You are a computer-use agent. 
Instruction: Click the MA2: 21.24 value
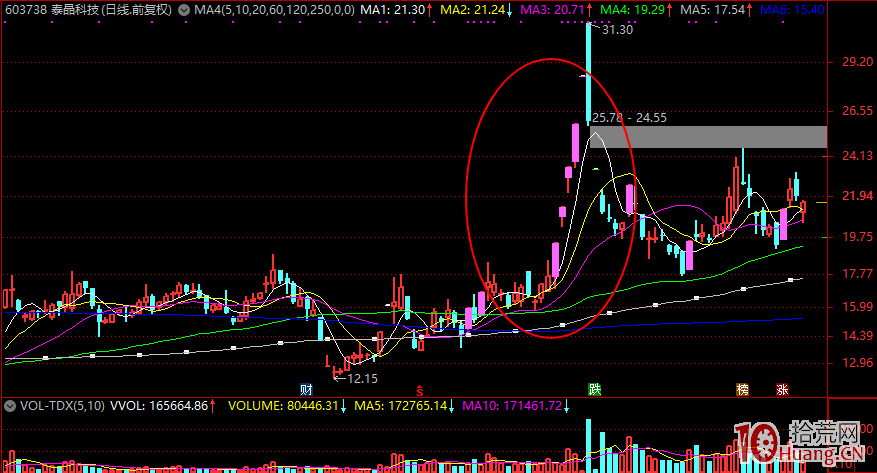click(473, 10)
